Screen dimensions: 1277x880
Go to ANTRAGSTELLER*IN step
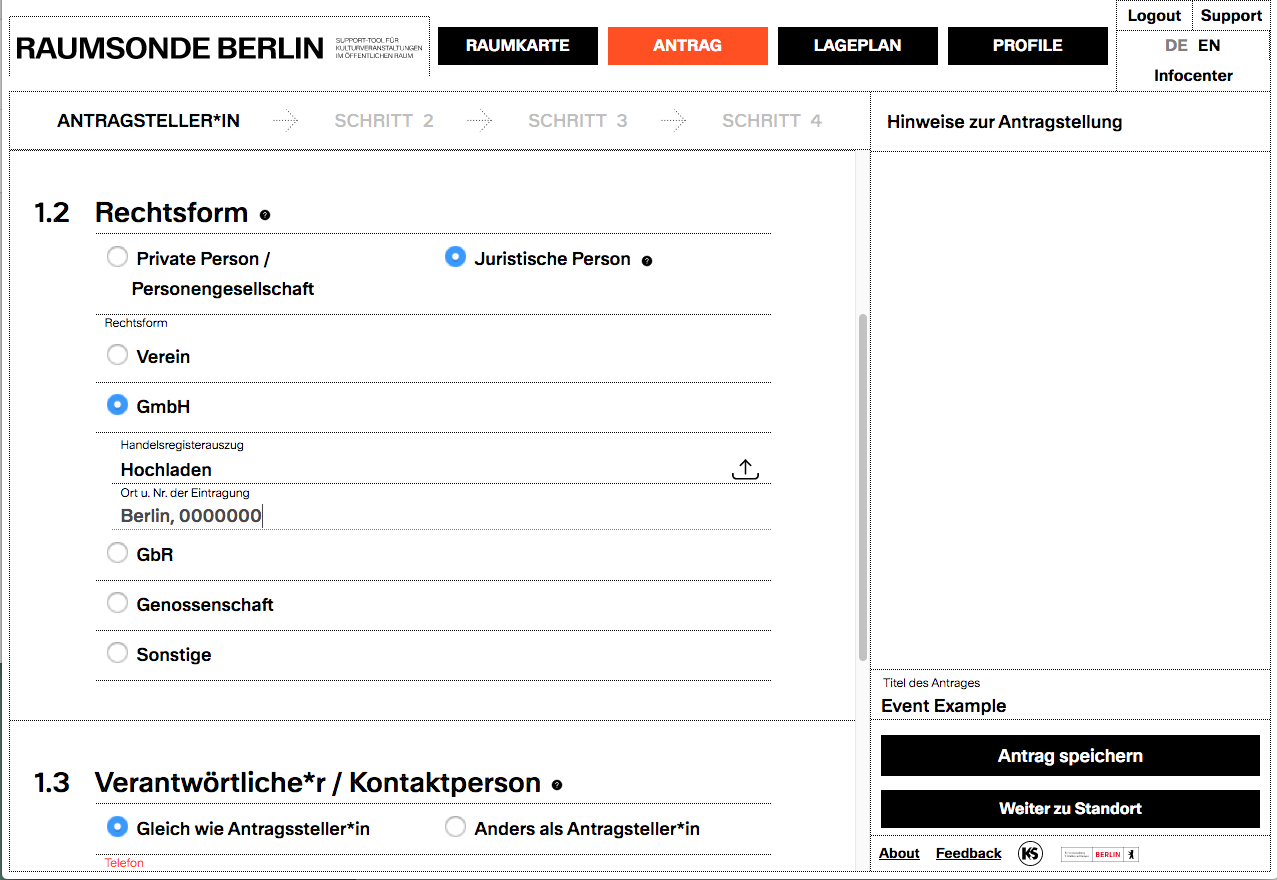(x=149, y=121)
